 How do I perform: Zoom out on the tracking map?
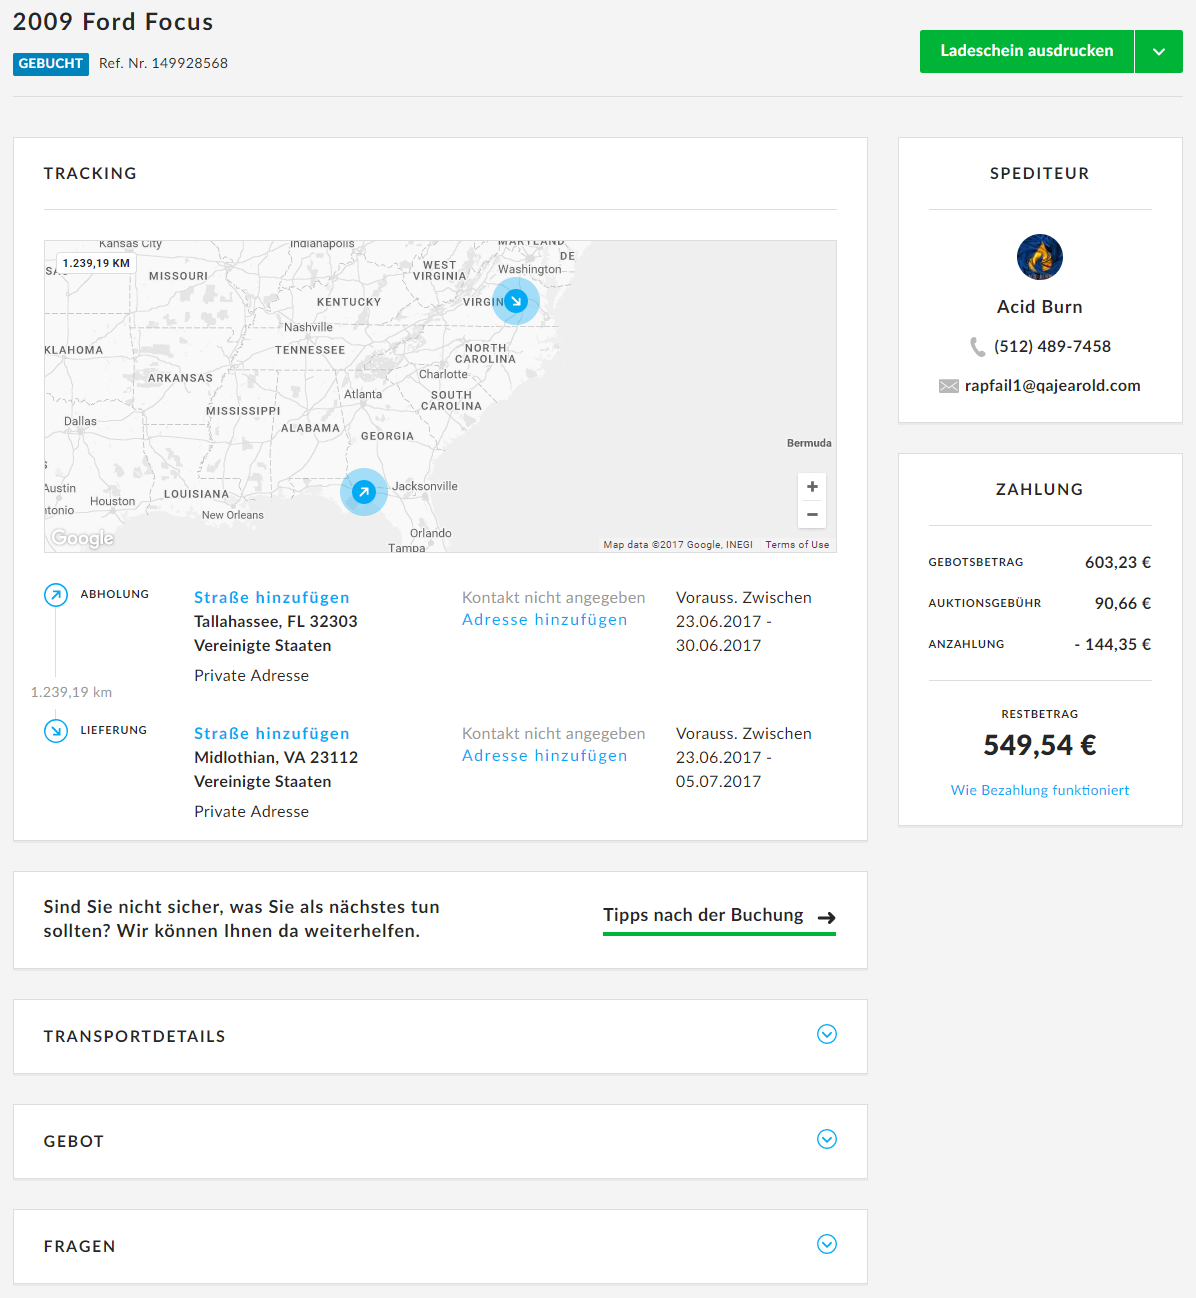[812, 514]
